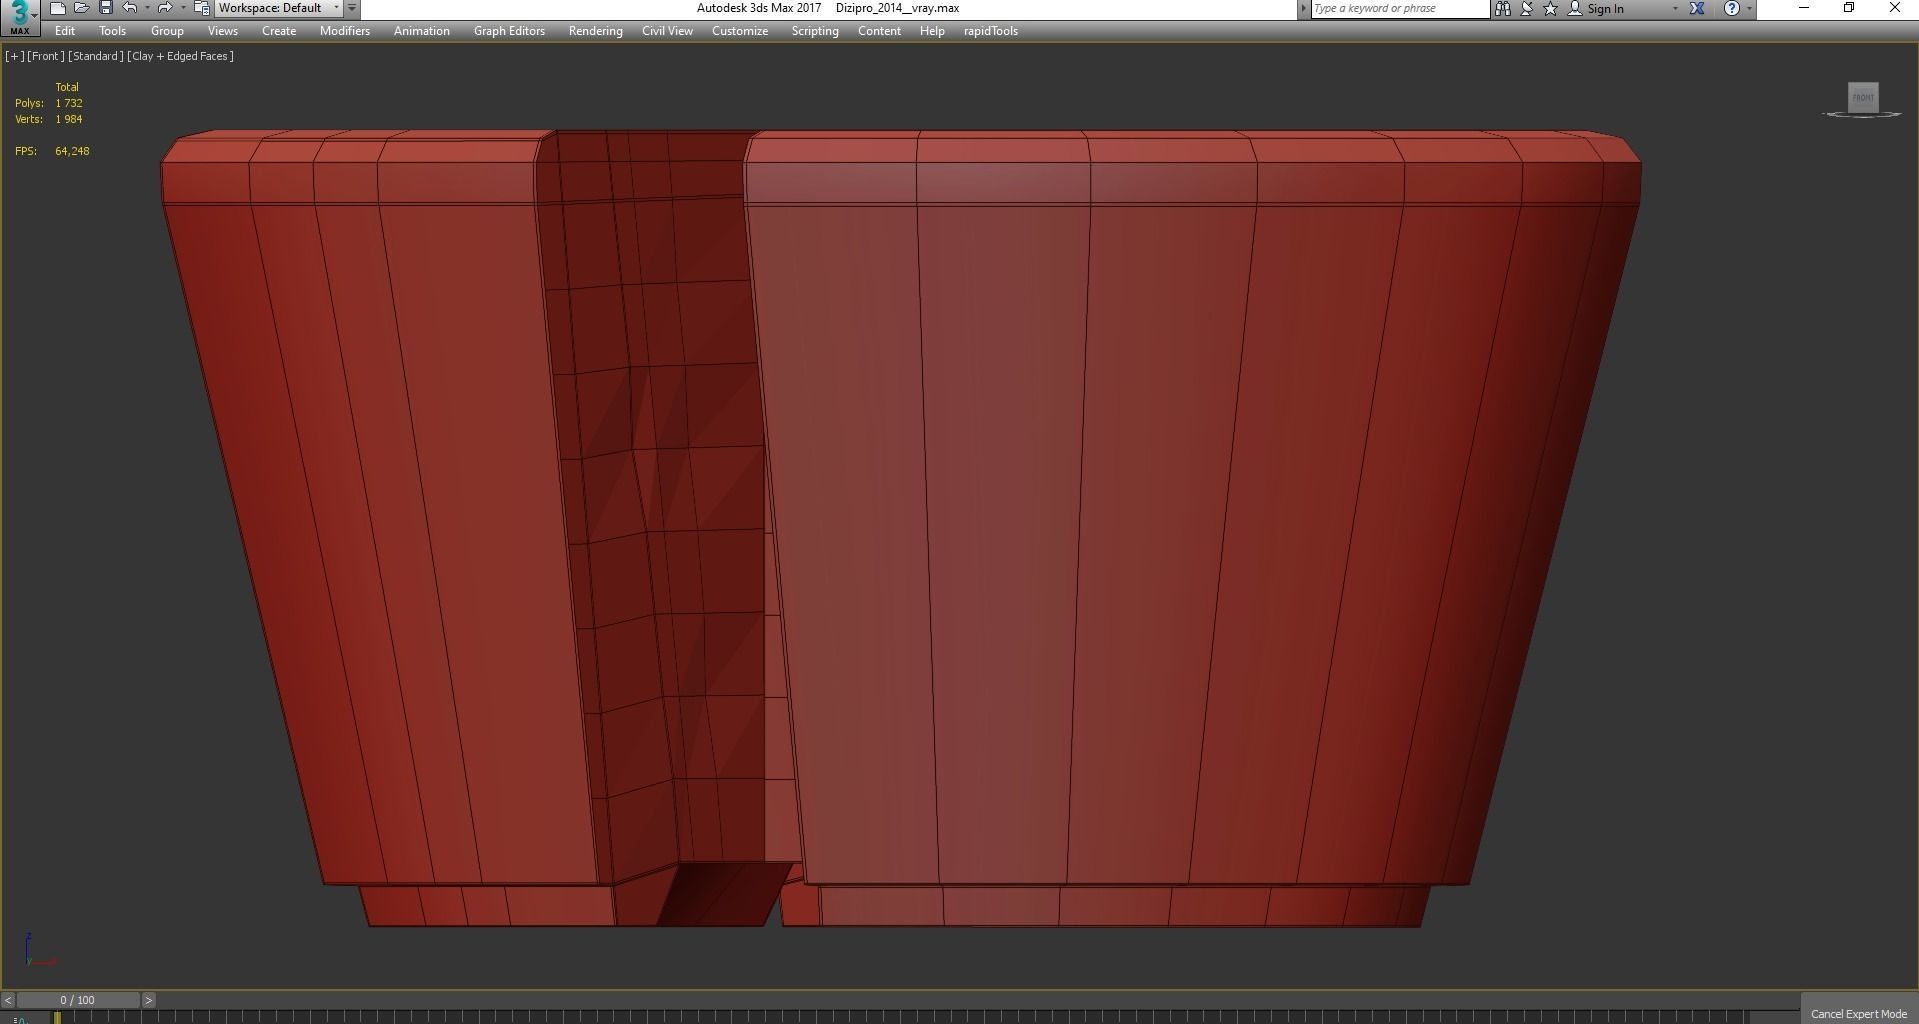
Task: Open the undo history dropdown arrow
Action: 147,8
